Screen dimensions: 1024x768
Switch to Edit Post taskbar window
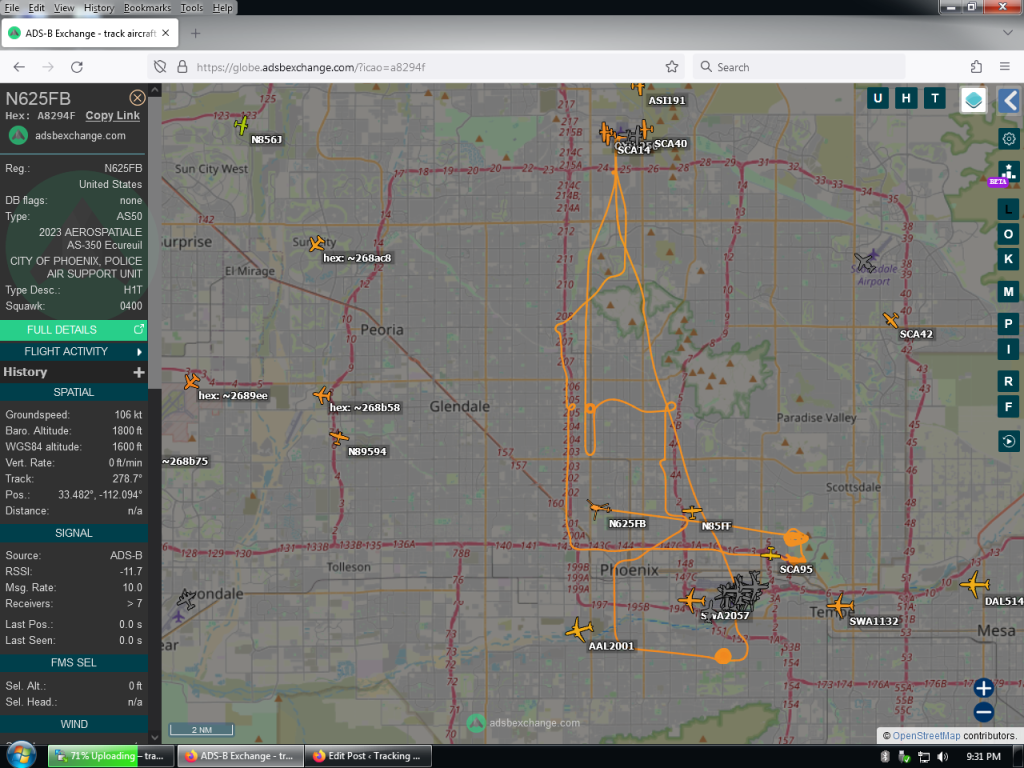click(368, 756)
